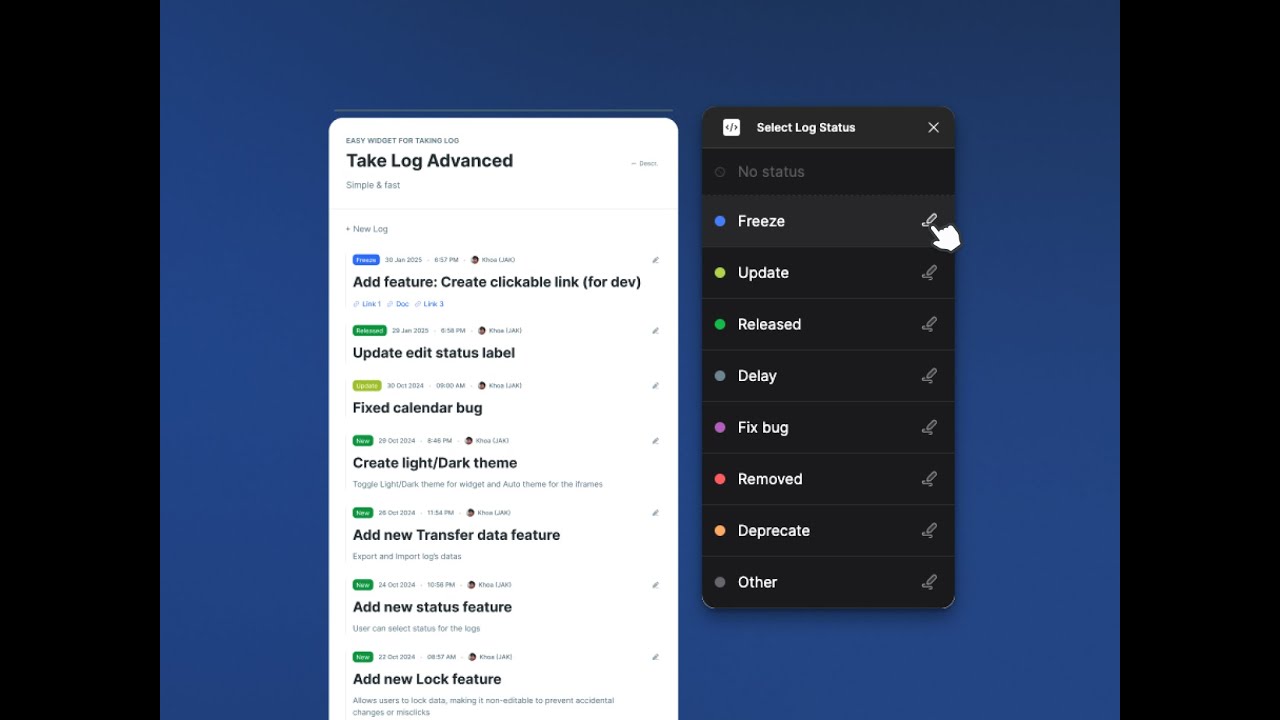Click the edit pencil icon beside Delay status
The image size is (1280, 720).
[929, 376]
